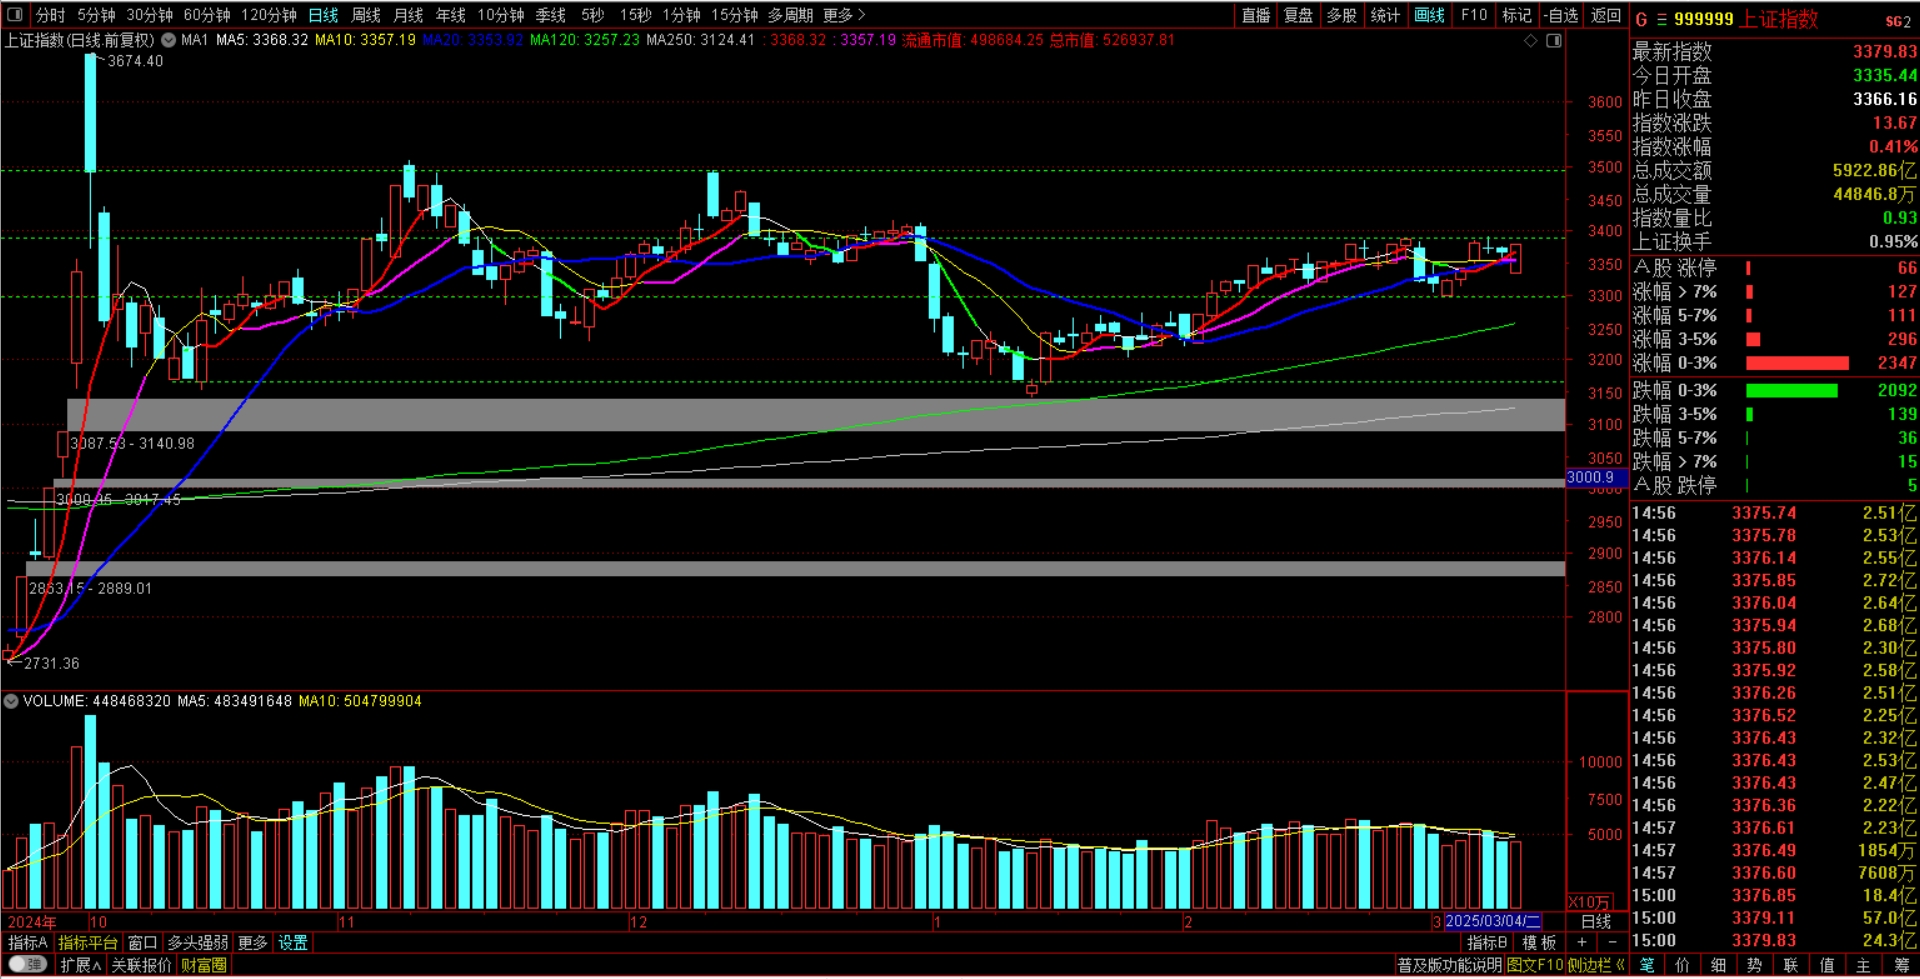Select 势 trend tab in side panel
Screen dimensions: 1920x979
point(1755,965)
